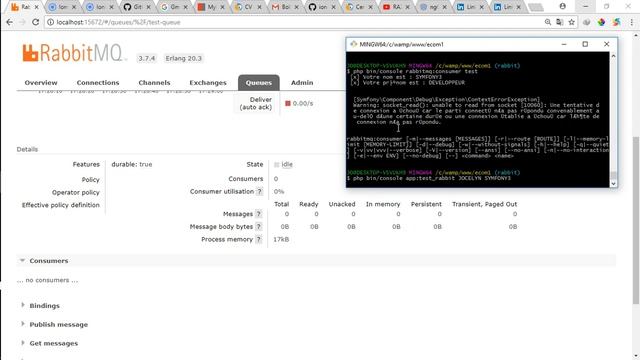Viewport: 640px width, 360px height.
Task: Click the '0.00/s' deliver rate value
Action: point(303,103)
